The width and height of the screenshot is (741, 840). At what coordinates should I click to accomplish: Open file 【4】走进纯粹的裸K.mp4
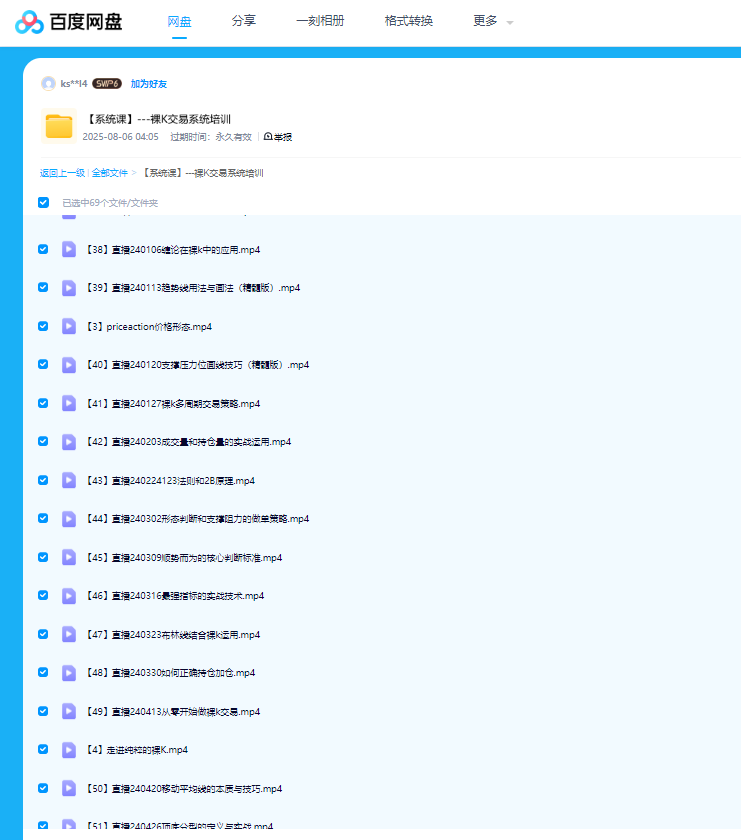(x=137, y=750)
